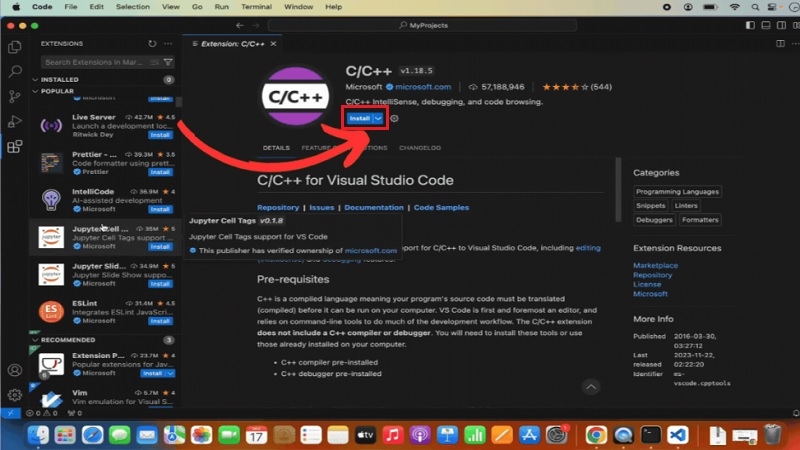Open the microsoft.com publisher link
Image resolution: width=800 pixels, height=450 pixels.
[x=423, y=87]
